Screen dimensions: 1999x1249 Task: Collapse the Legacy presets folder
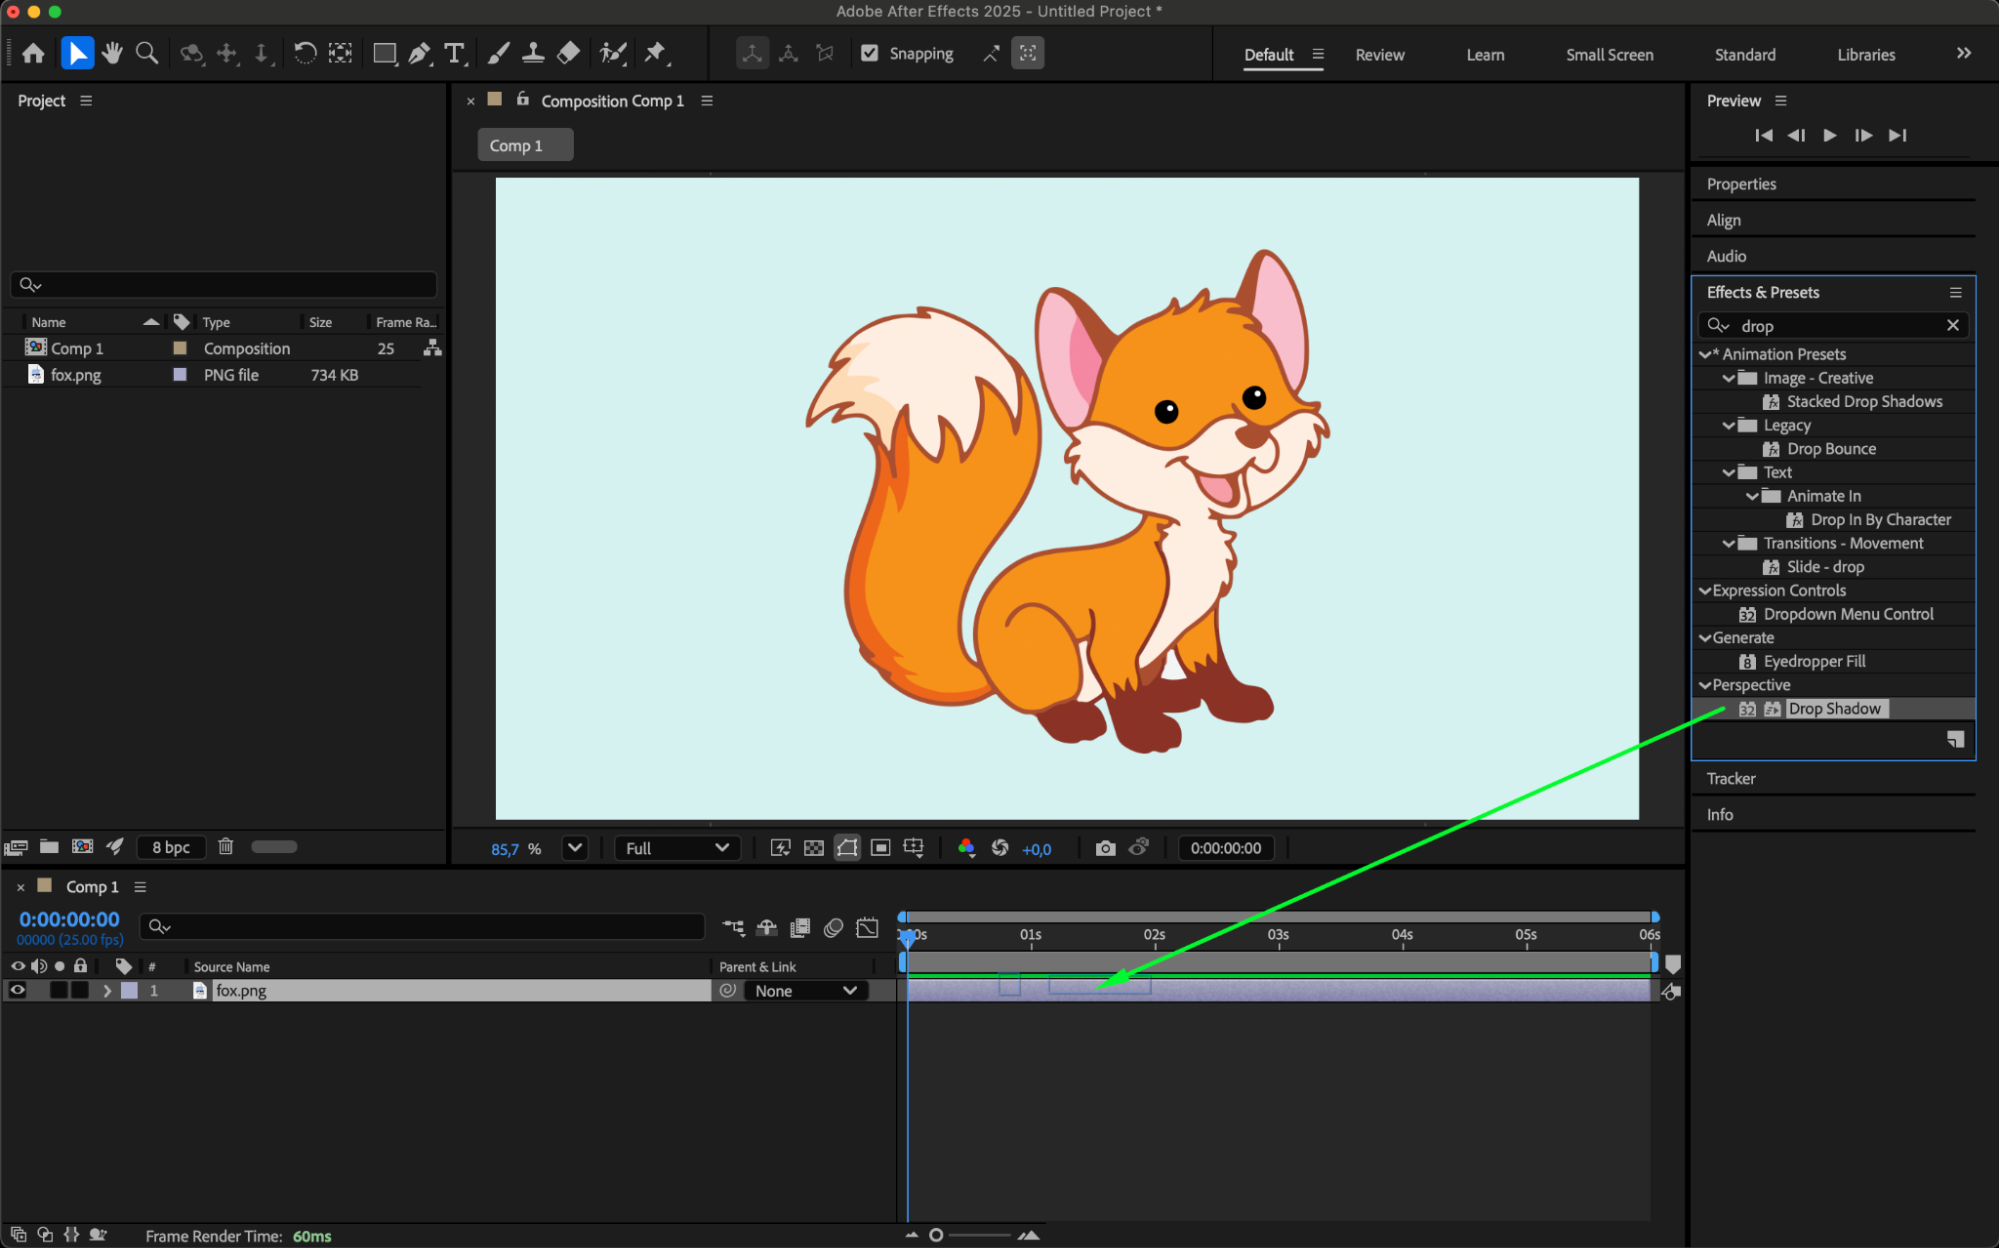[1728, 425]
